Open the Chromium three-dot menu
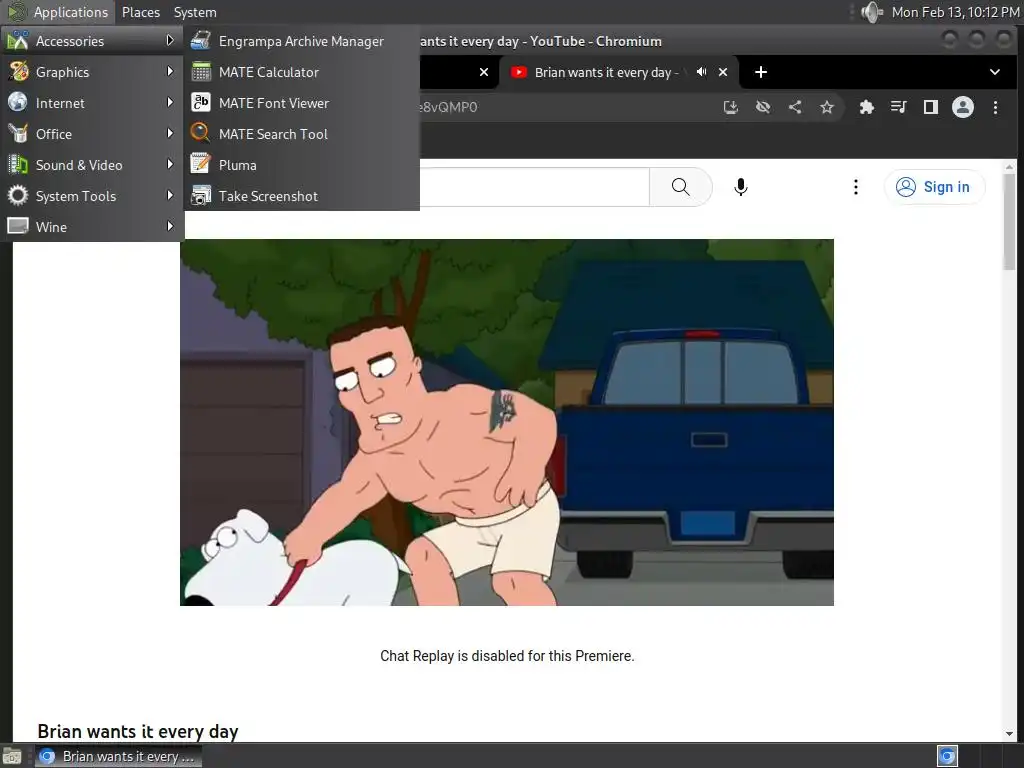Viewport: 1024px width, 768px height. [995, 107]
